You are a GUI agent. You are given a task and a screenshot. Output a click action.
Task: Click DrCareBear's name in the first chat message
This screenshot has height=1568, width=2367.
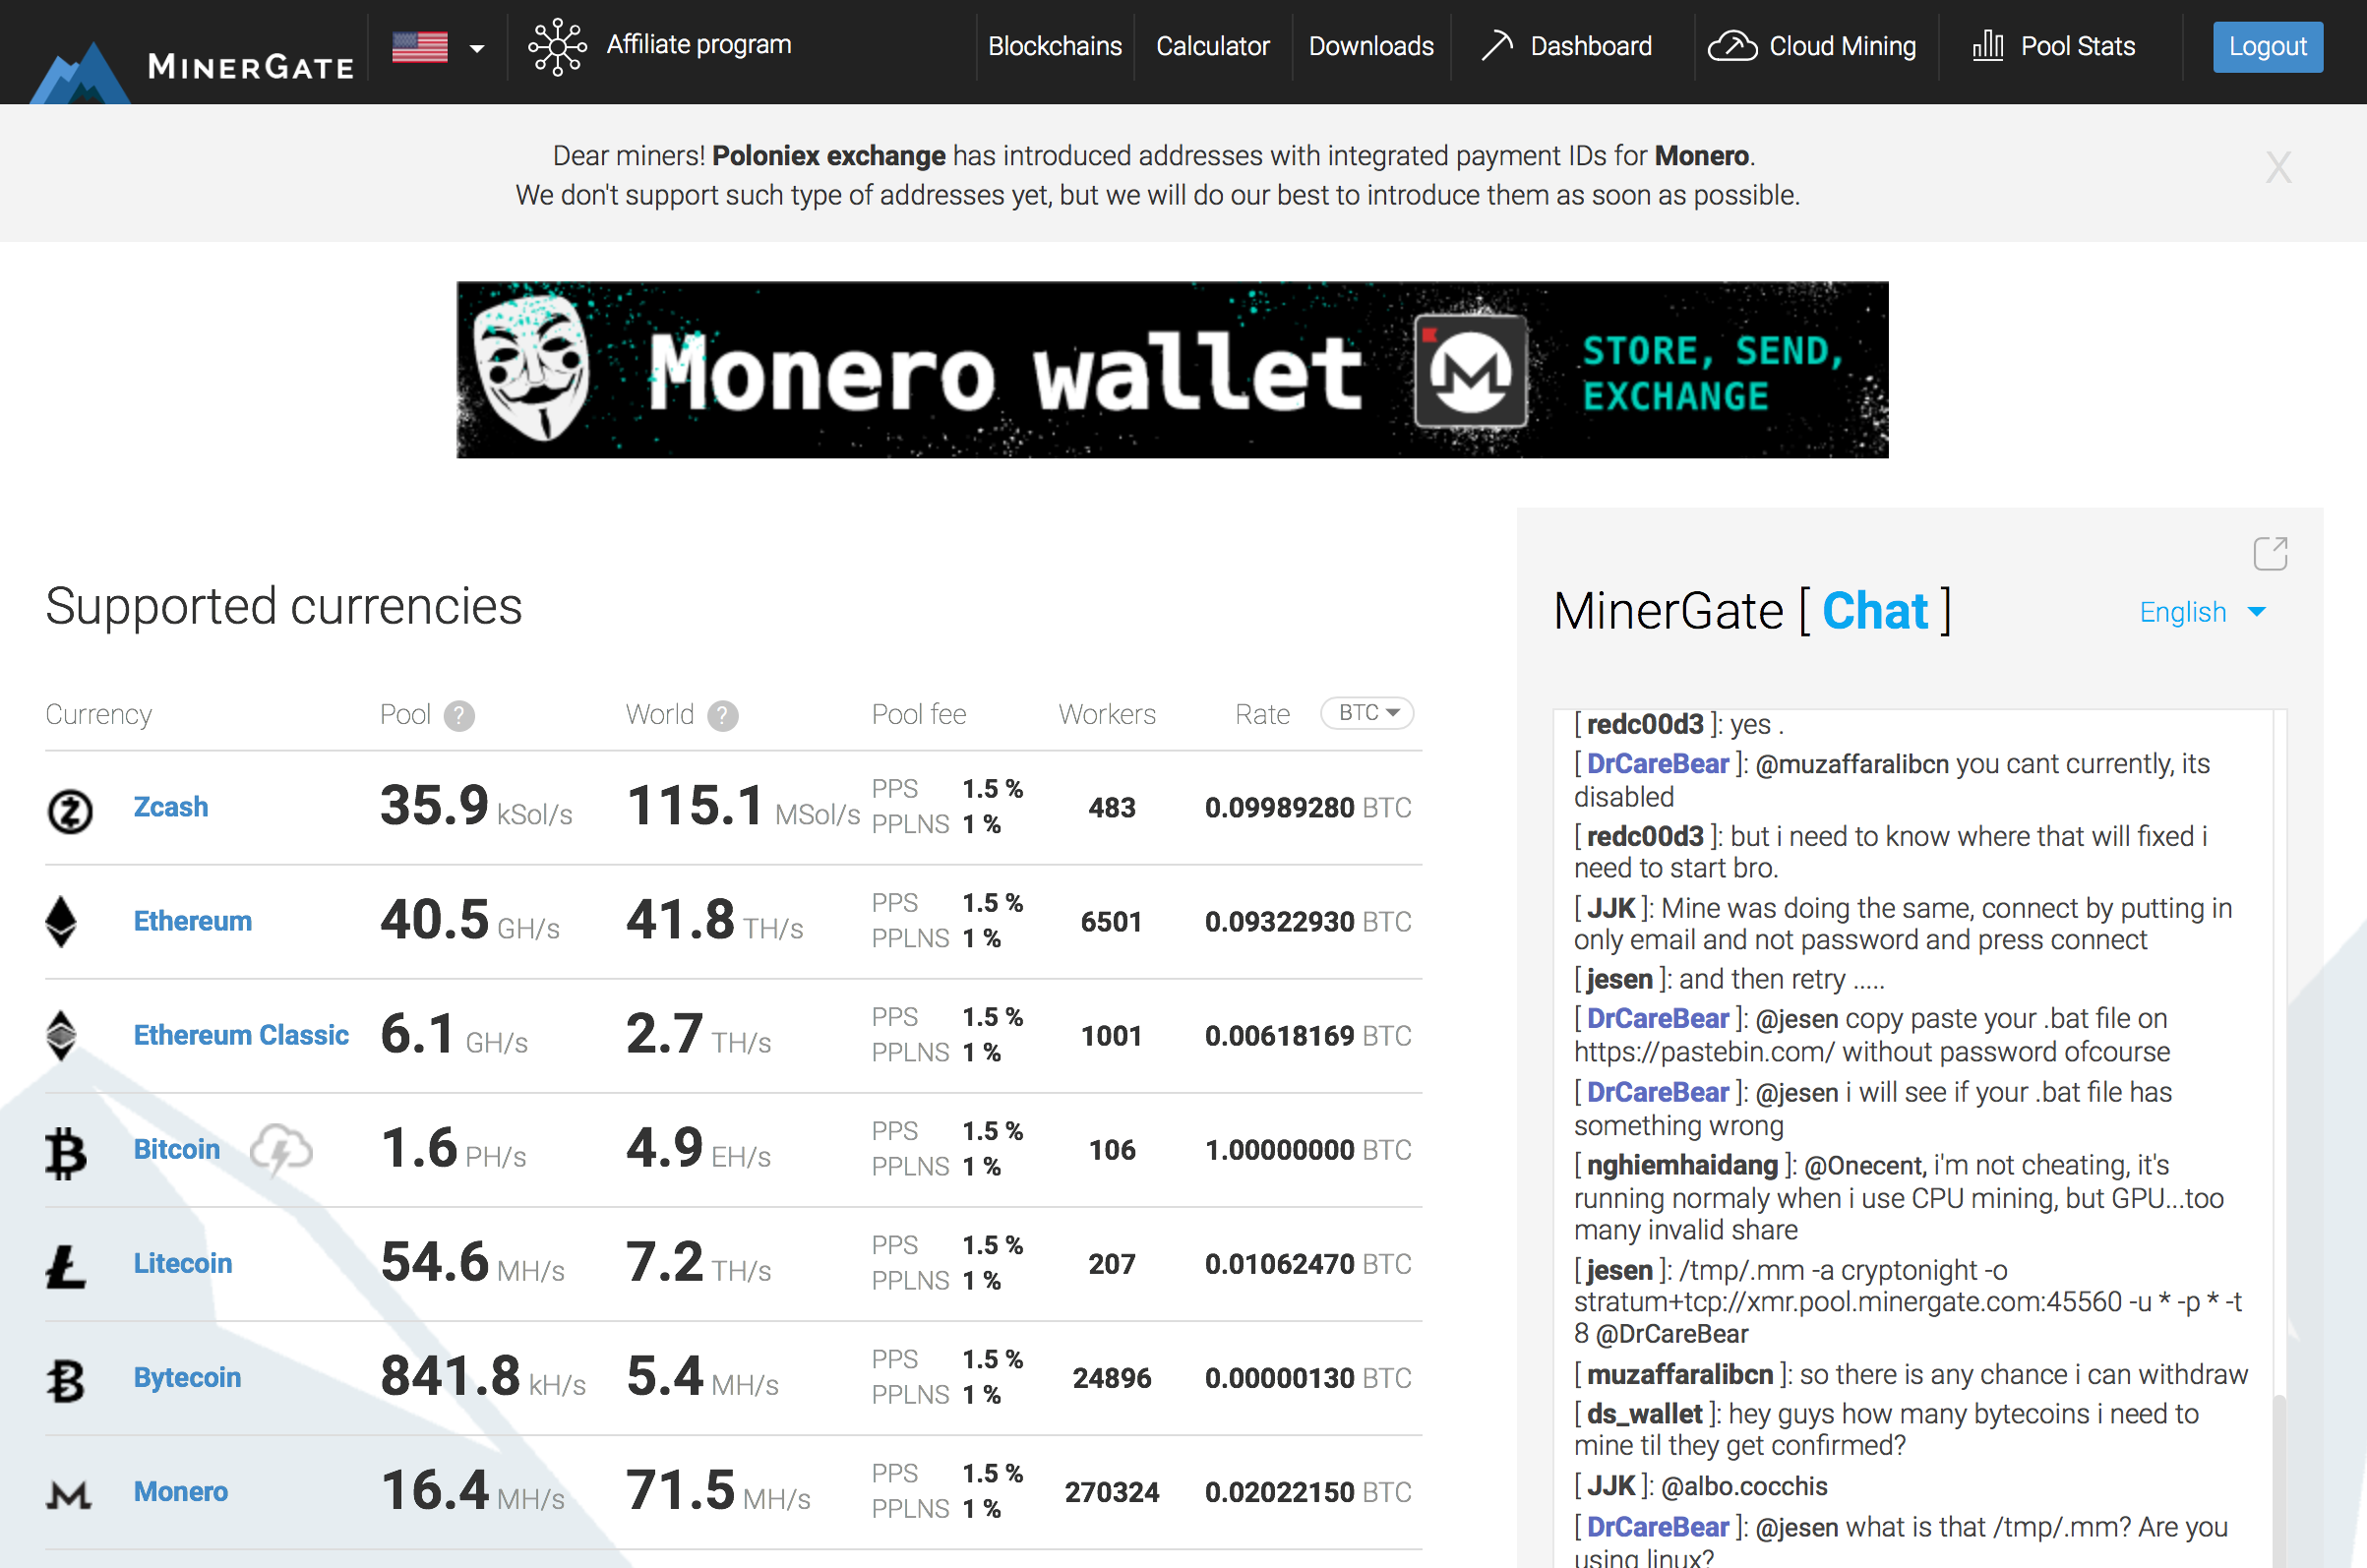1657,764
